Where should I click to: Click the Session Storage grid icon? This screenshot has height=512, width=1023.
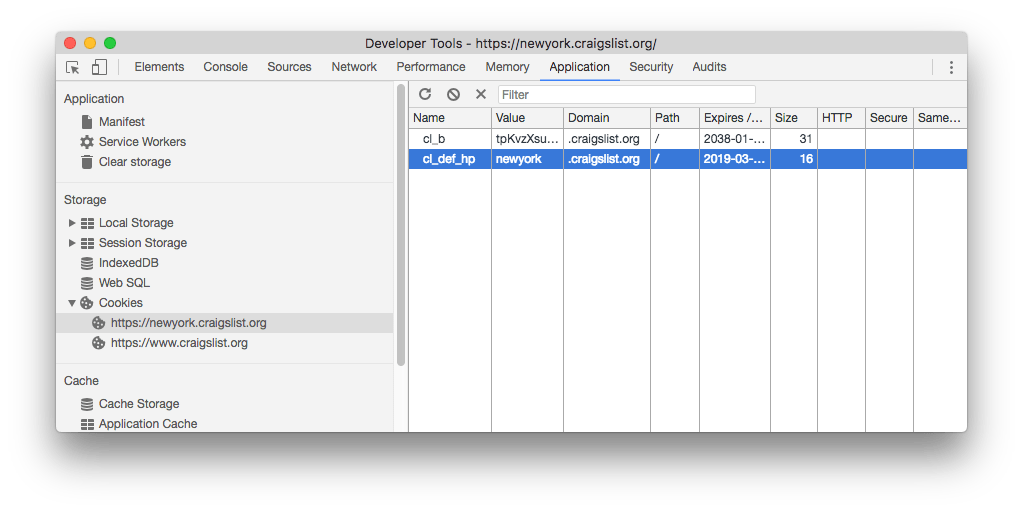point(87,243)
